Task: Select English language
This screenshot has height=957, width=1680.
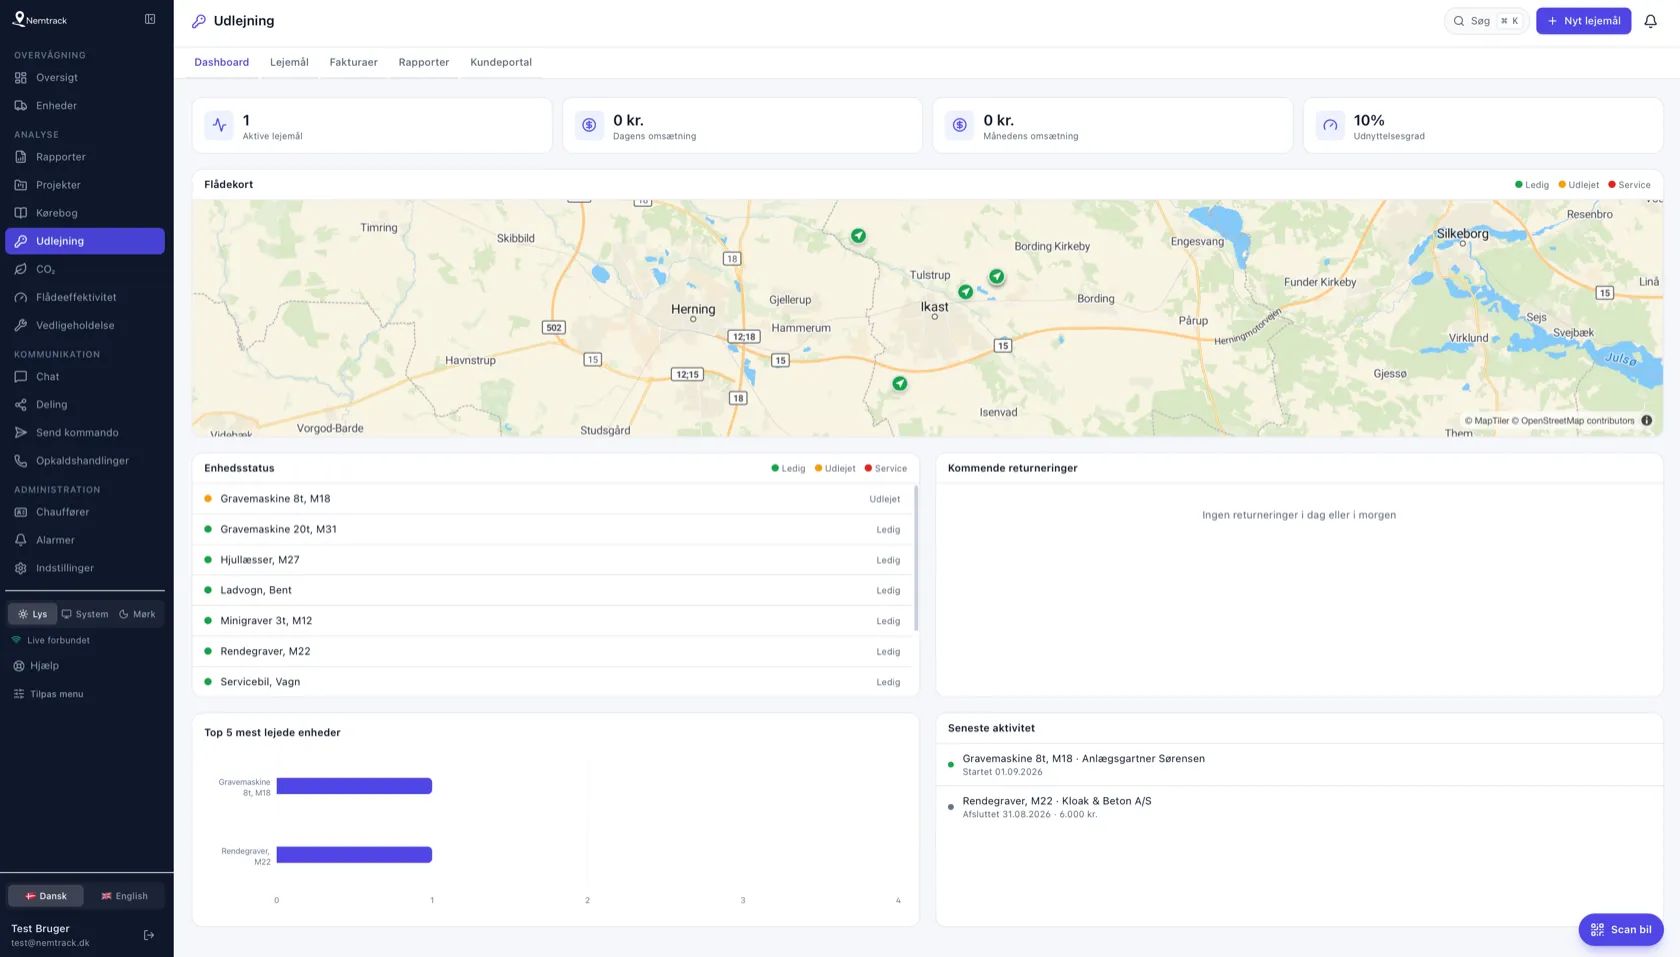Action: pos(124,896)
